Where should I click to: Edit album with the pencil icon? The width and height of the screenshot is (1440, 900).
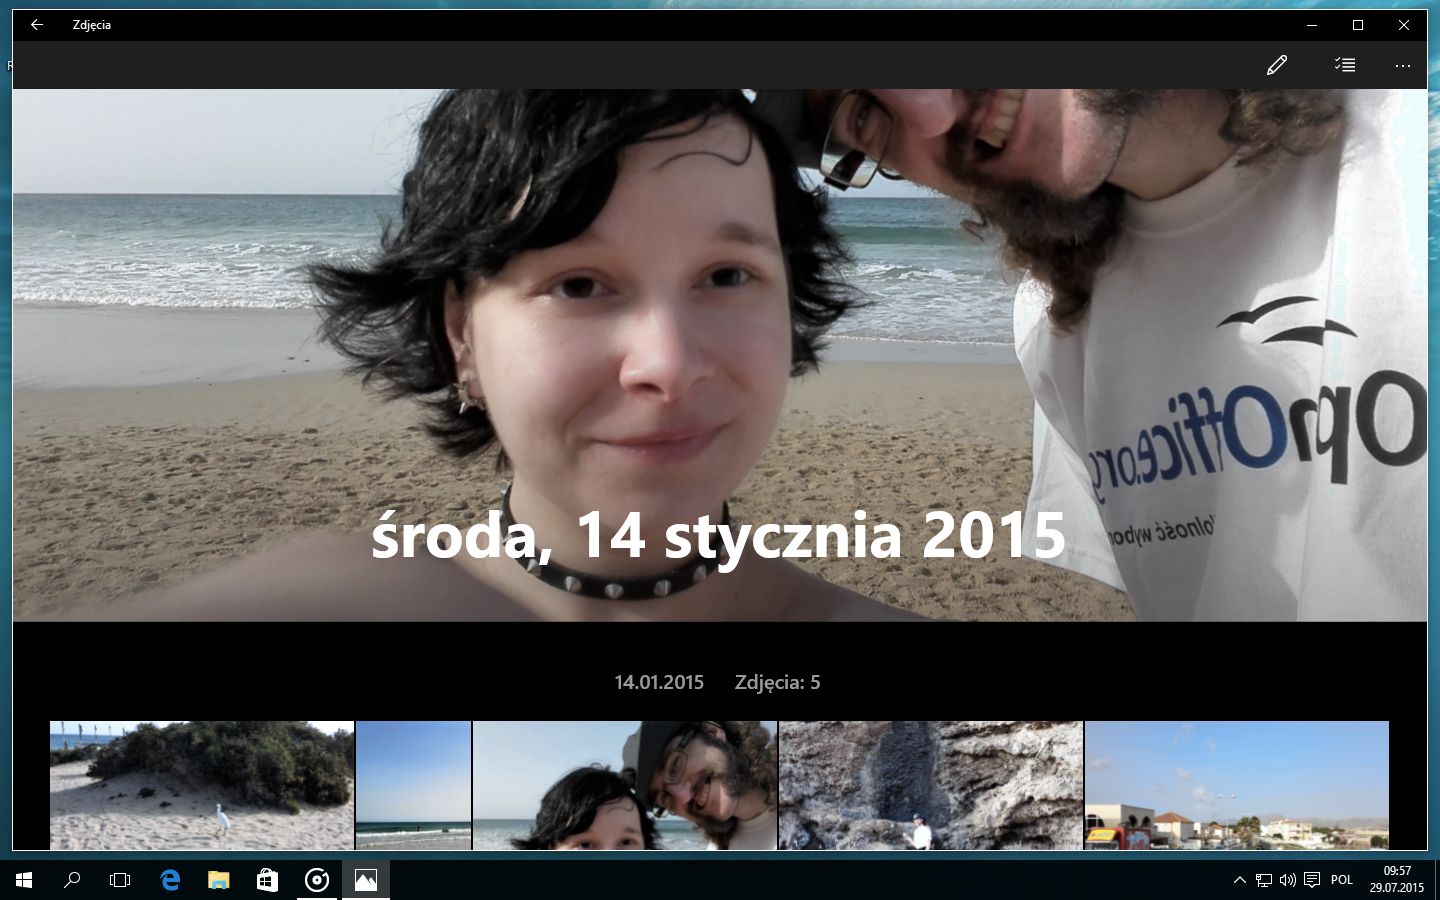click(x=1276, y=65)
